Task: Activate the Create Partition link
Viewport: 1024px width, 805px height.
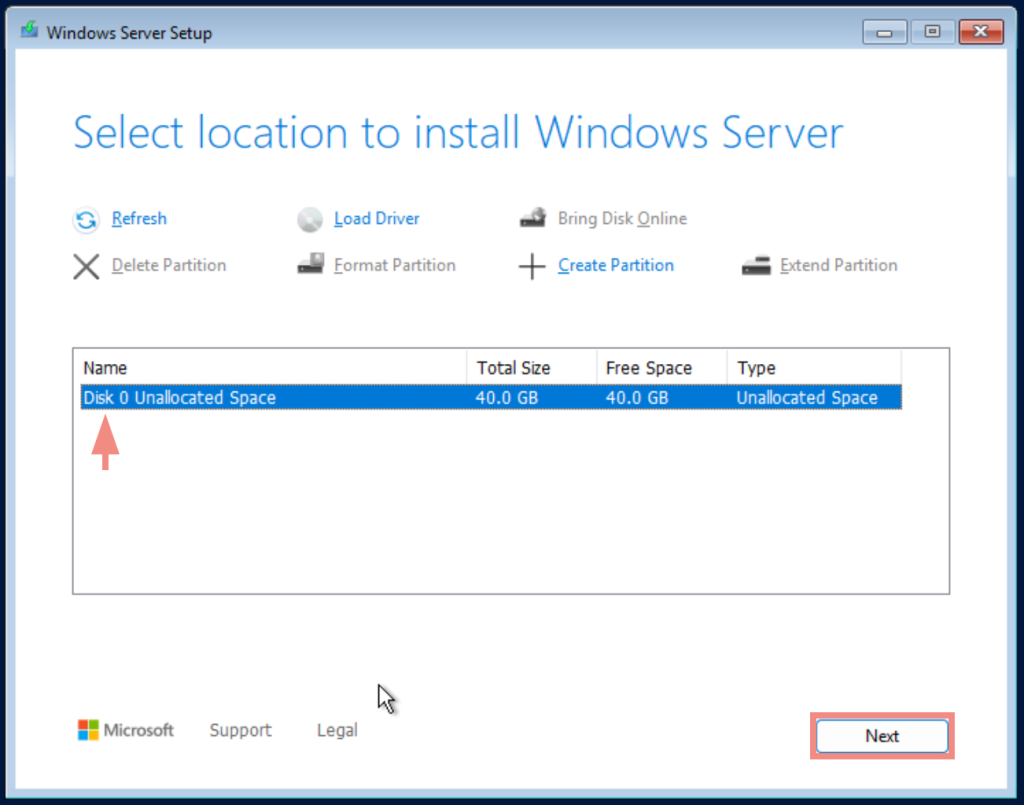Action: (x=615, y=265)
